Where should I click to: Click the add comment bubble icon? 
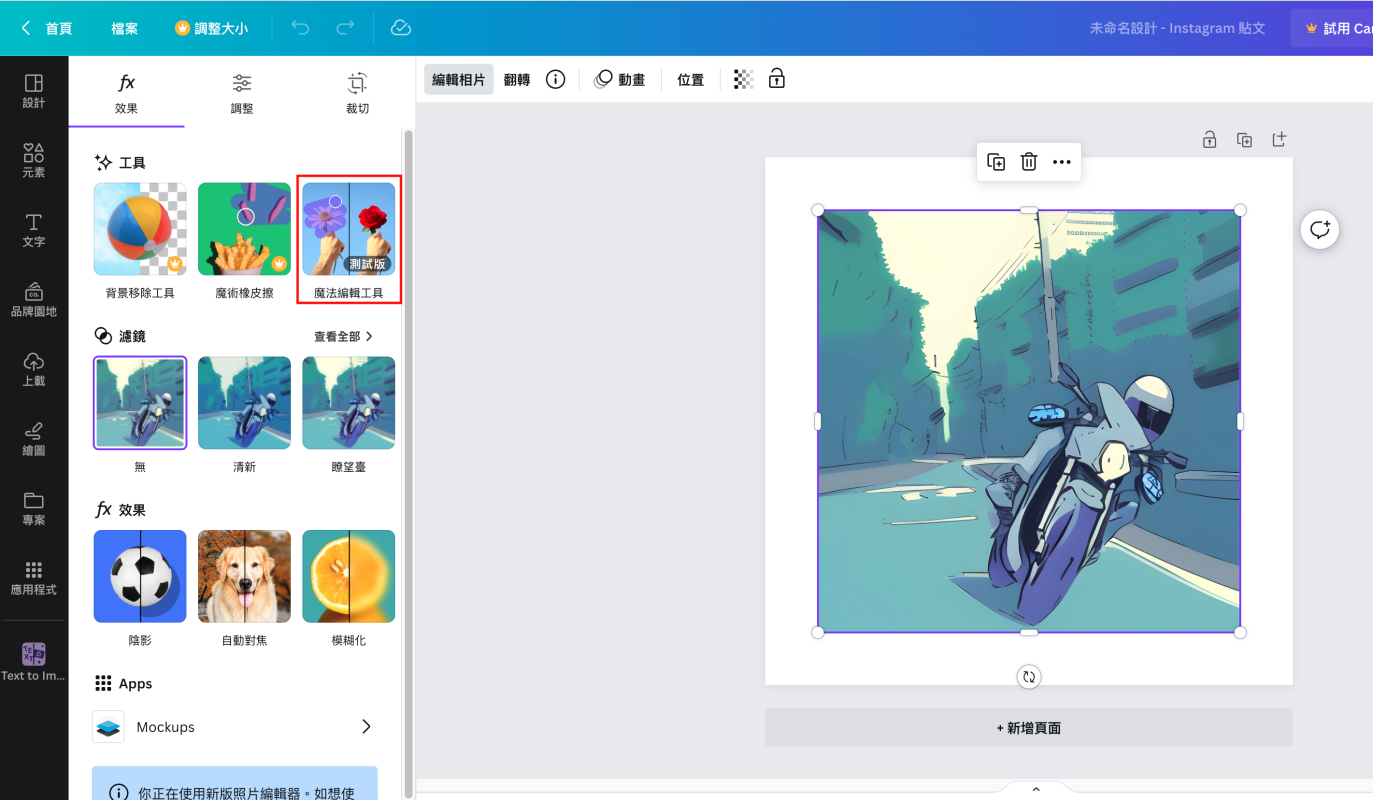[x=1319, y=230]
